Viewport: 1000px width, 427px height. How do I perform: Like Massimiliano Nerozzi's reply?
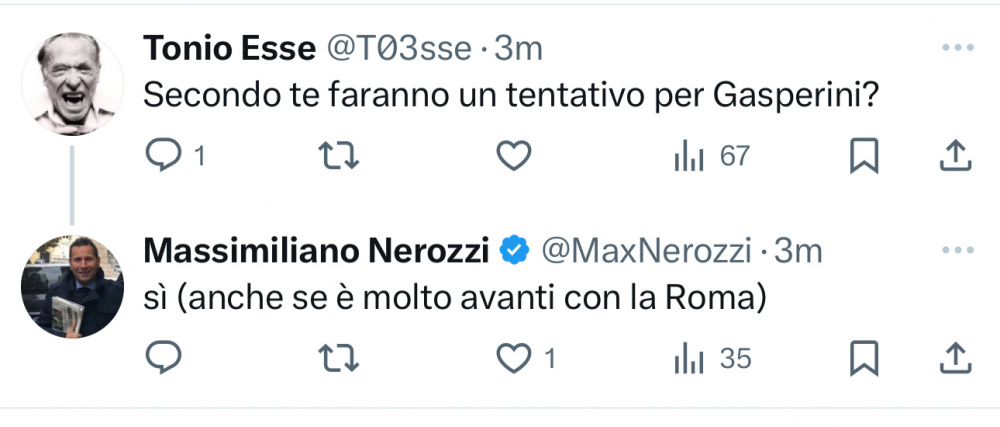click(526, 358)
